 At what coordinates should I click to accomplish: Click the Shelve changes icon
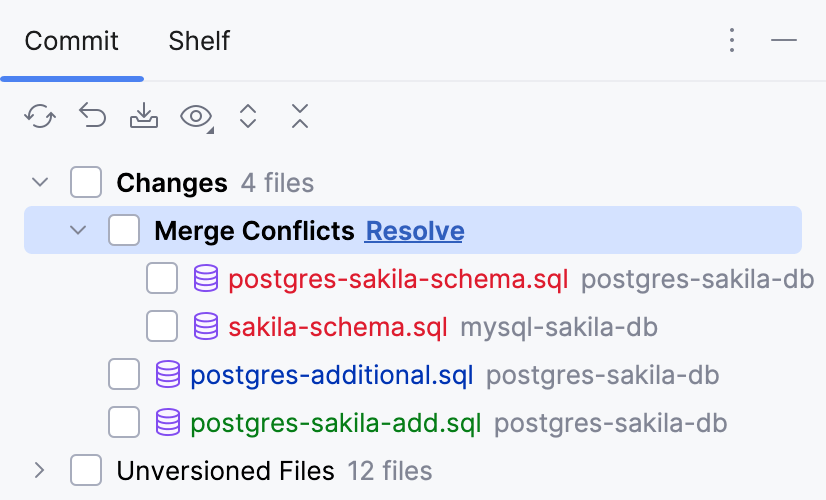[144, 117]
